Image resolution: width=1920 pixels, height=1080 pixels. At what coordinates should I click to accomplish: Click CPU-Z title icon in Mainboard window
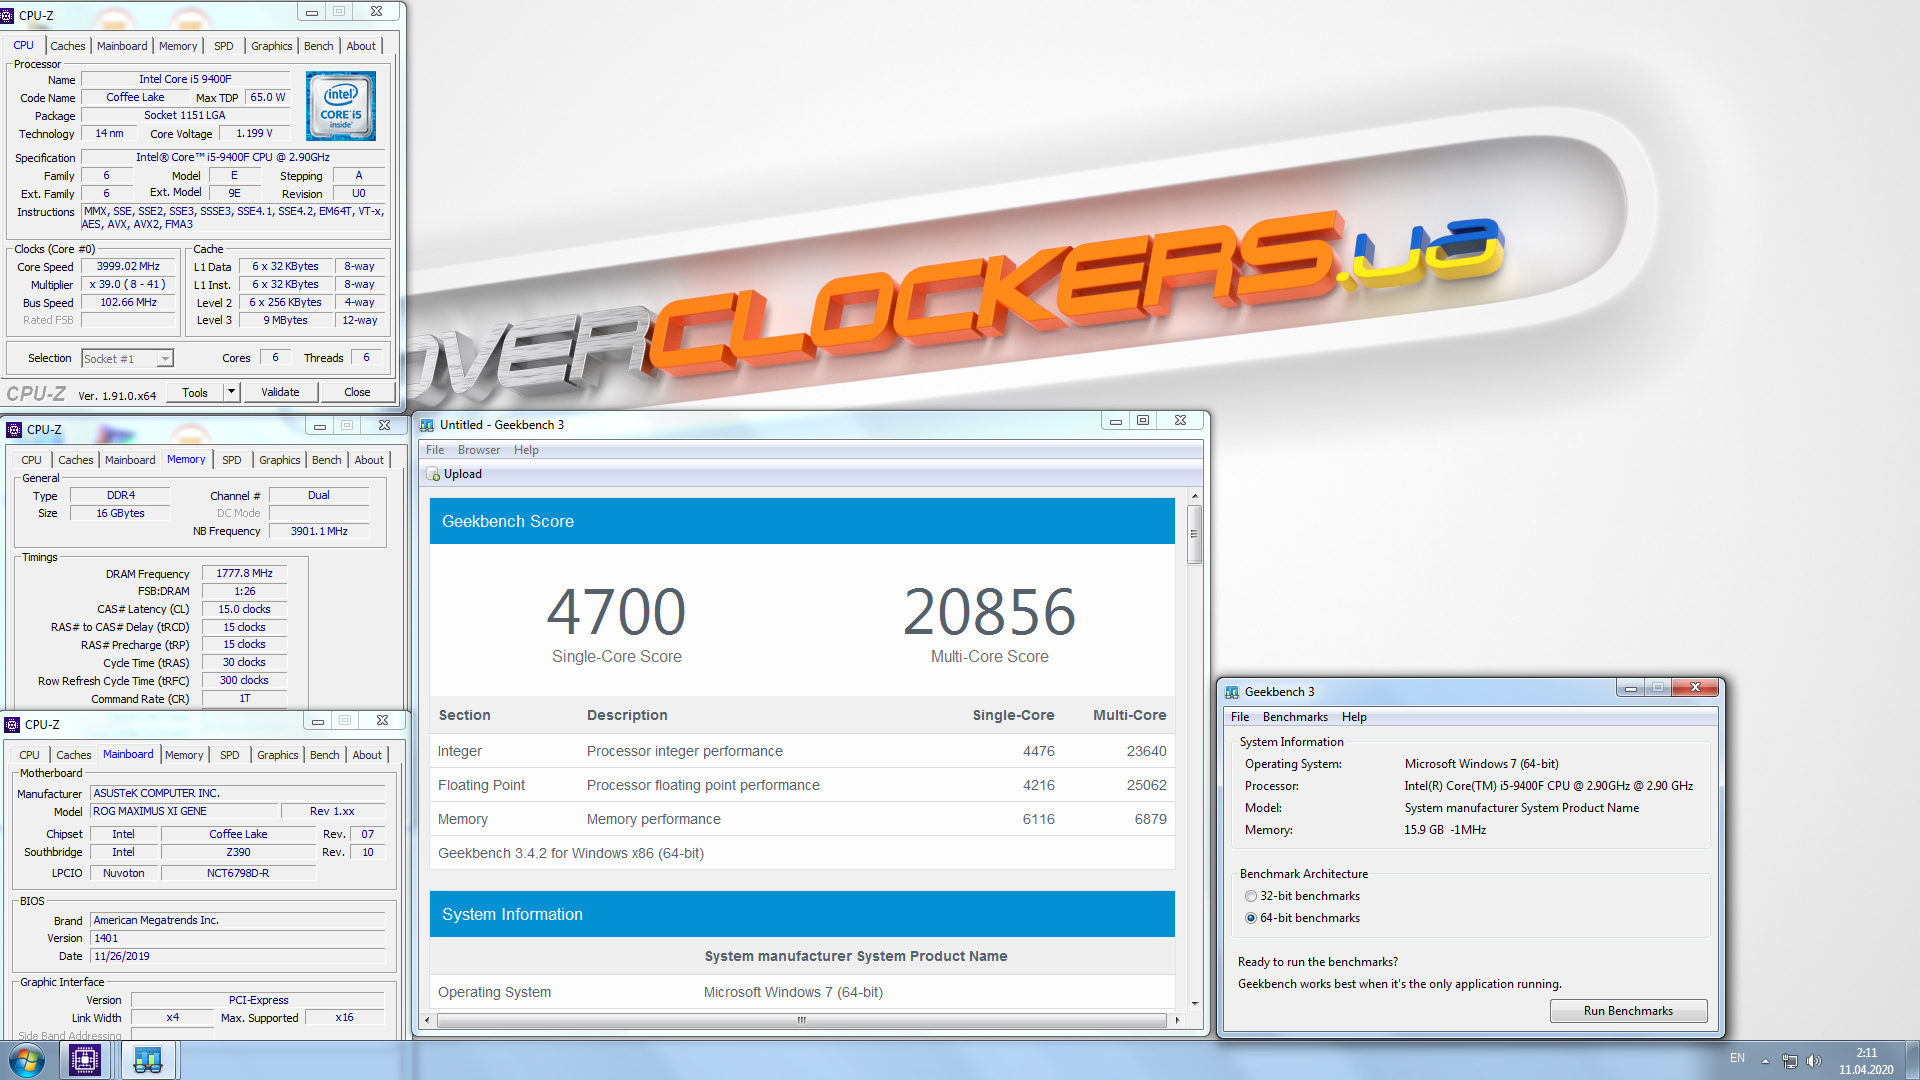(12, 724)
